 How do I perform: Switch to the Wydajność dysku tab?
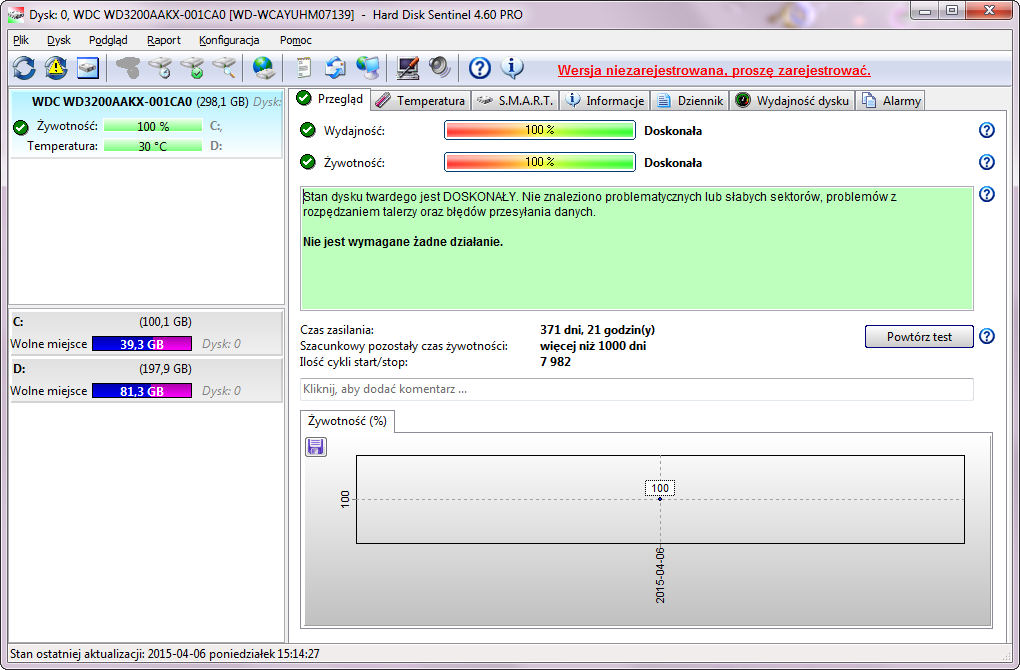(x=792, y=101)
